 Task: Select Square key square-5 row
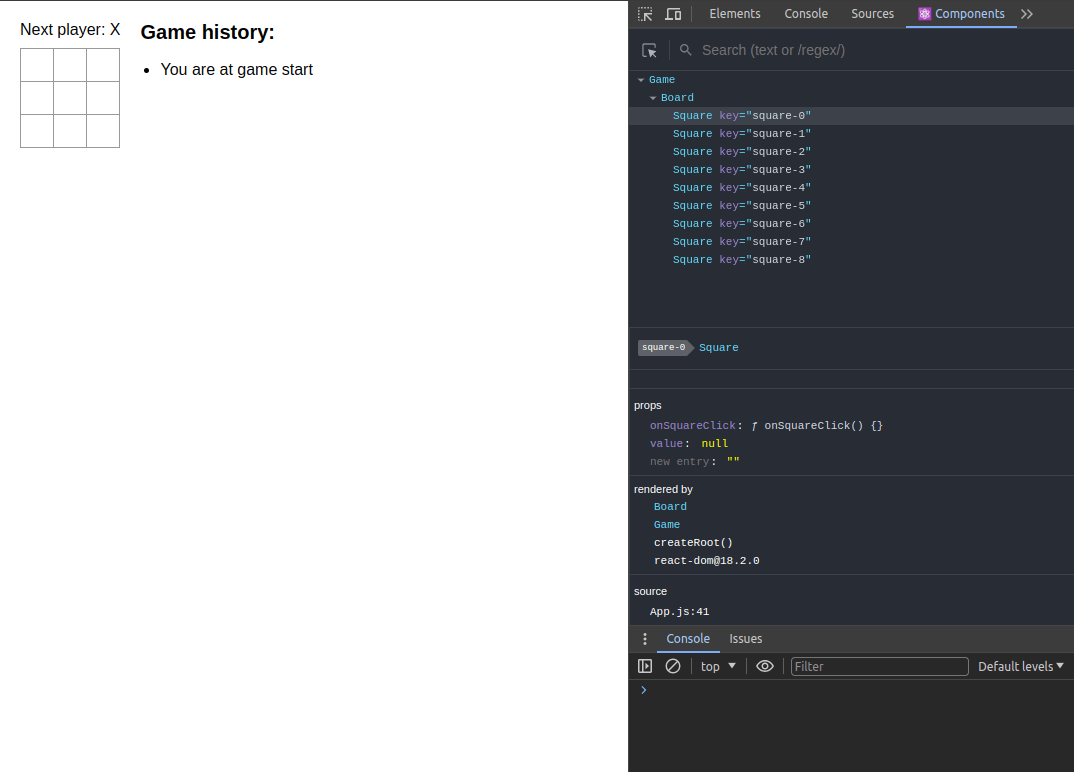851,206
